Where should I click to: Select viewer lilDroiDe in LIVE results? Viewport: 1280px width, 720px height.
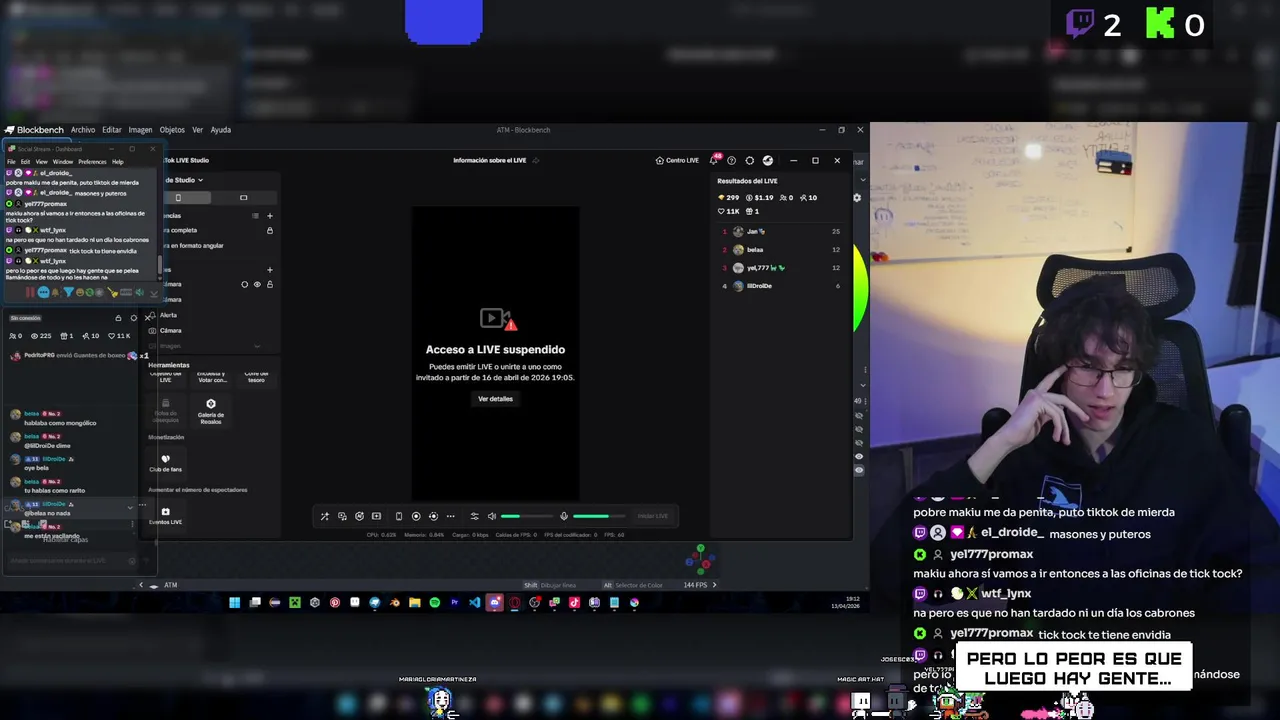coord(781,285)
